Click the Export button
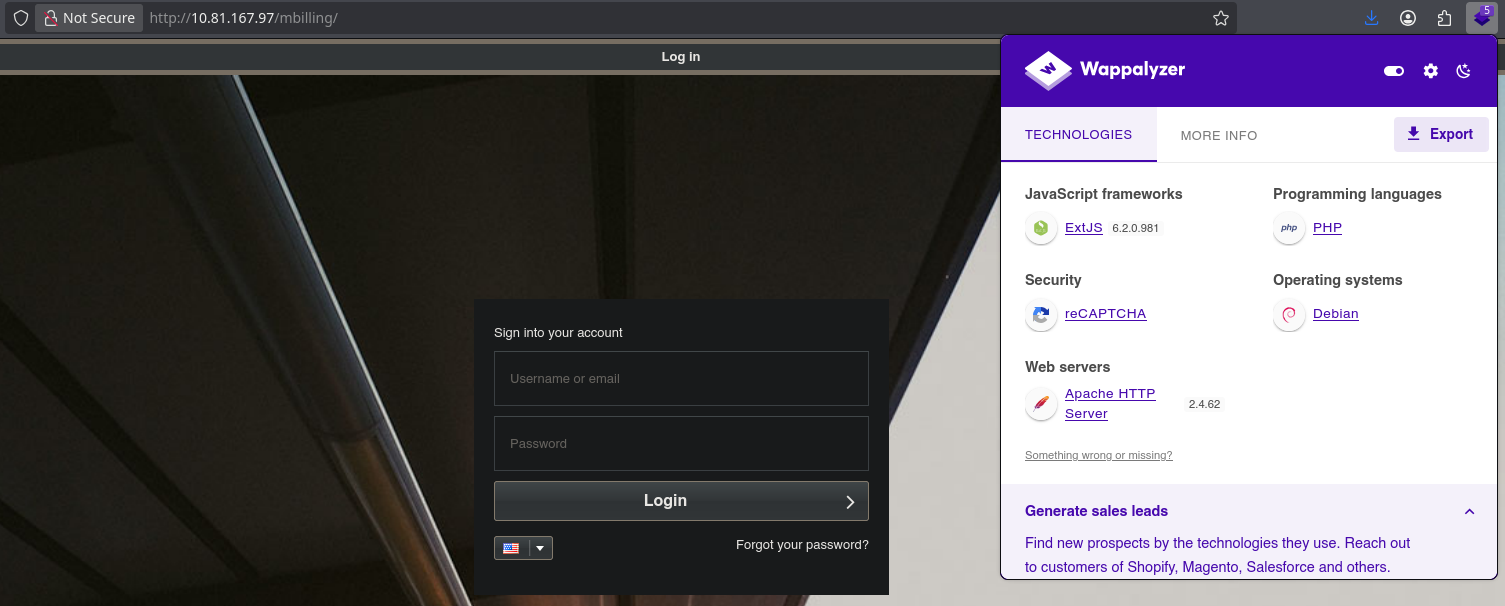 1440,134
